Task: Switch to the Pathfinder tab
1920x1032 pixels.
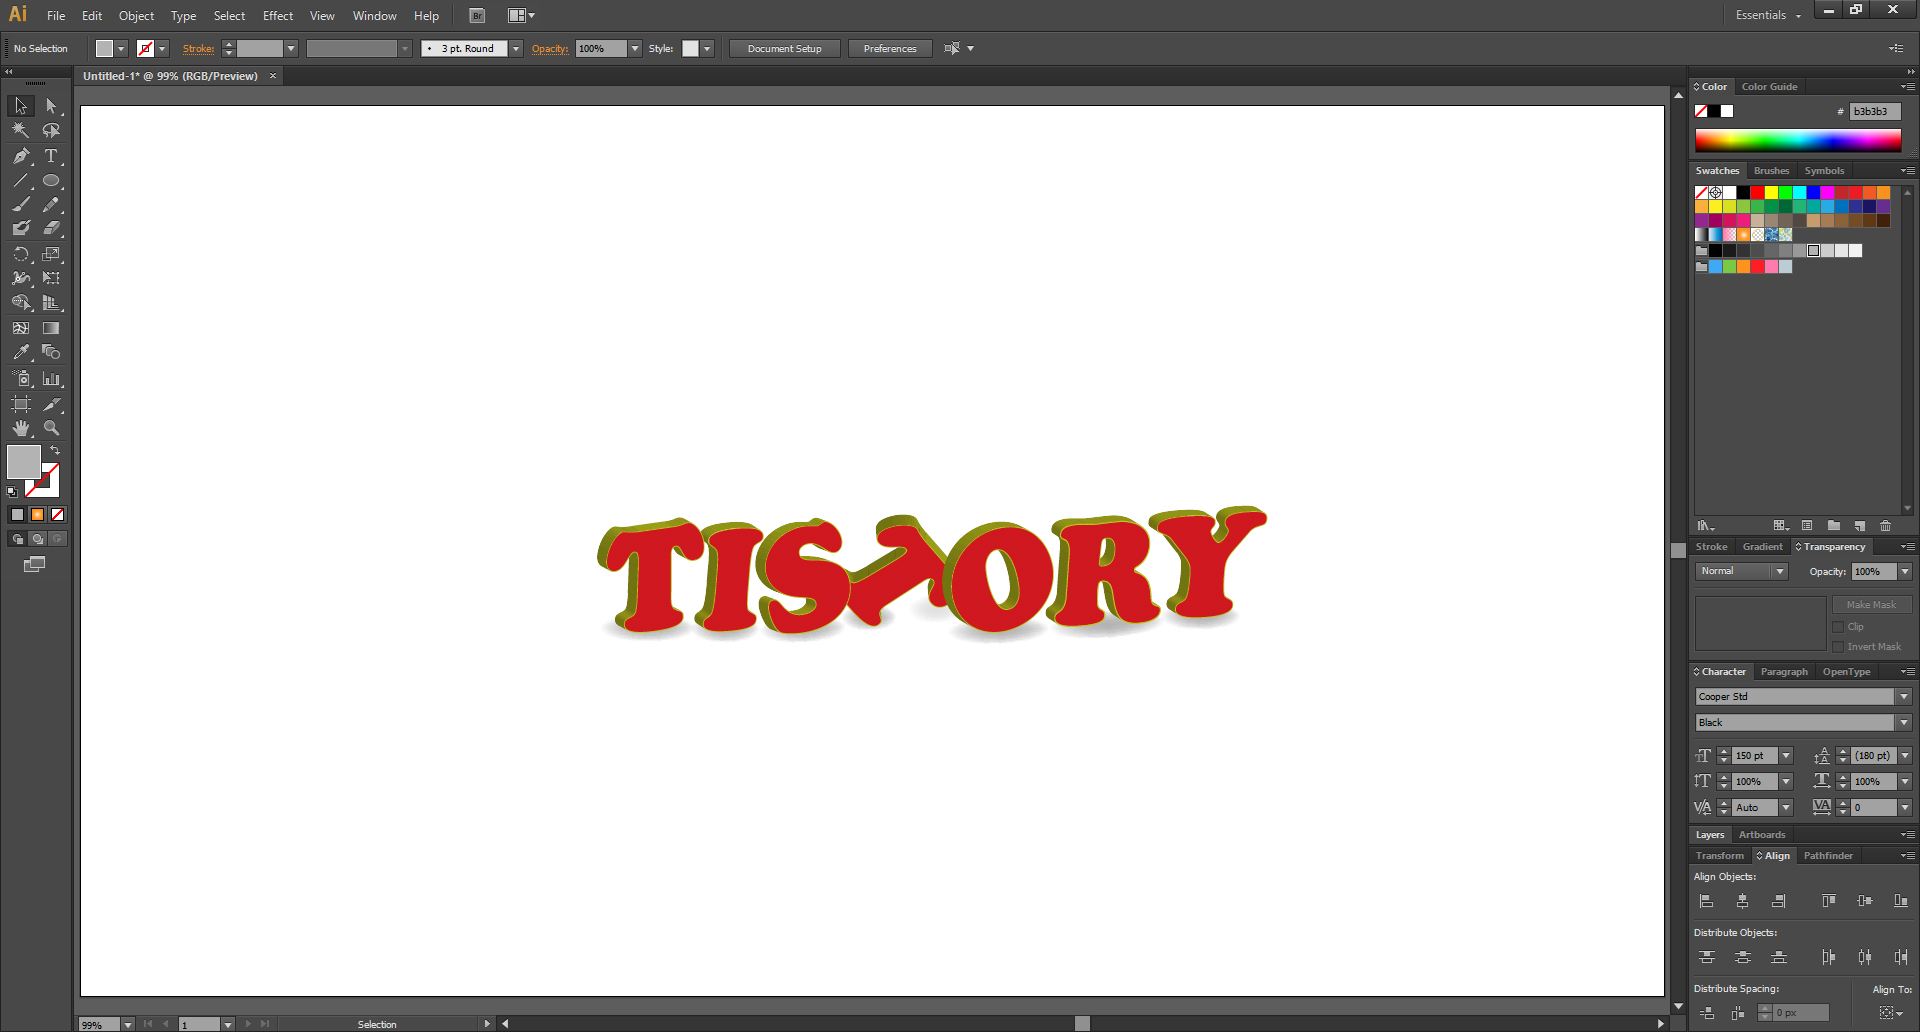Action: point(1828,856)
